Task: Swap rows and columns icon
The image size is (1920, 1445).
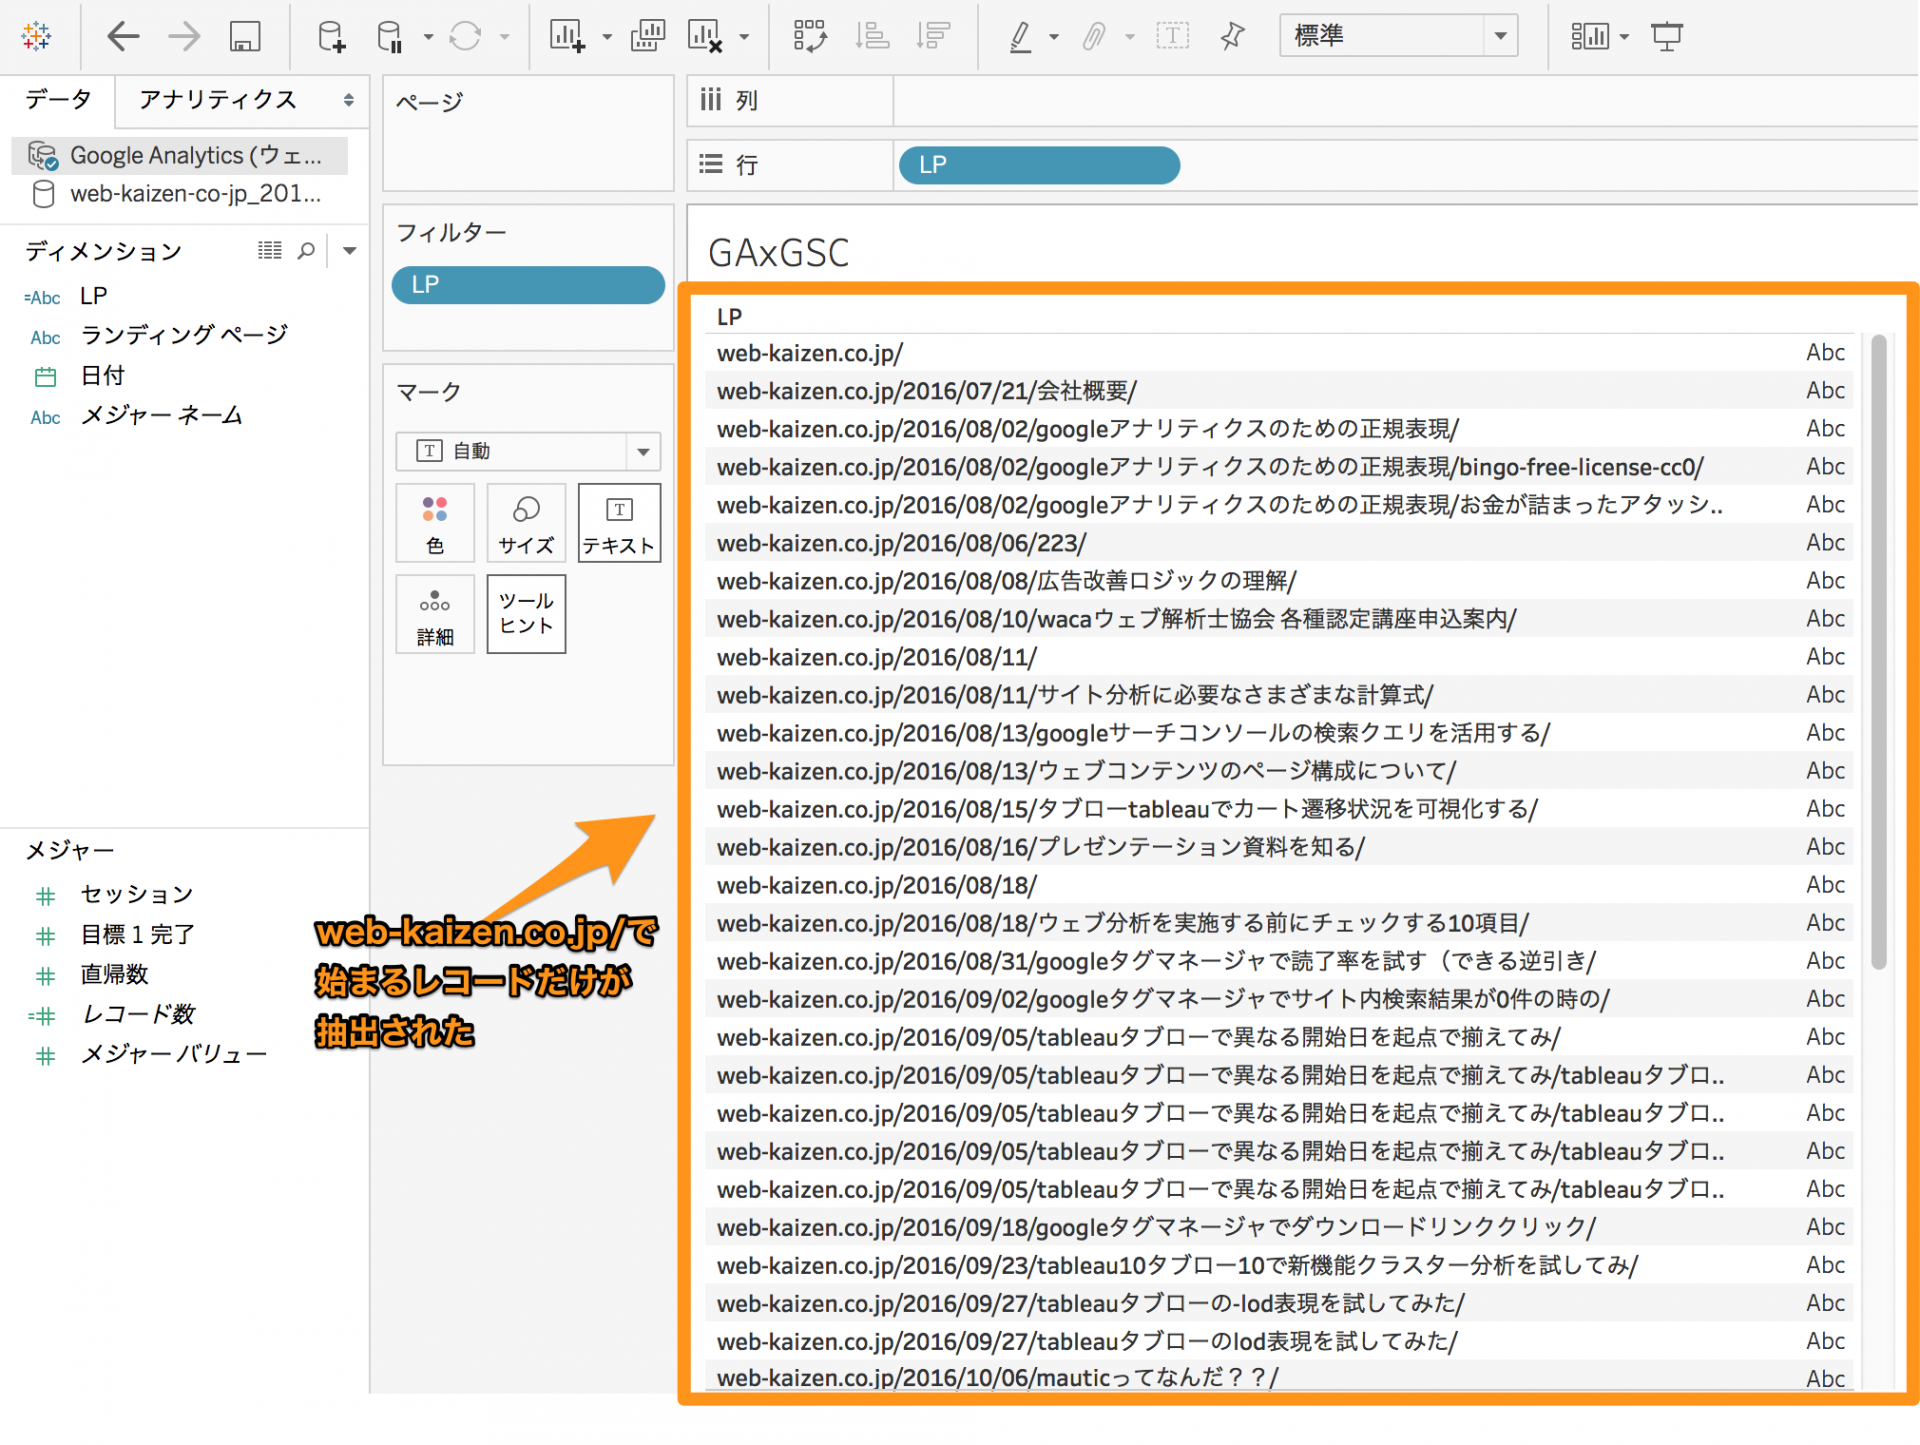Action: tap(810, 37)
